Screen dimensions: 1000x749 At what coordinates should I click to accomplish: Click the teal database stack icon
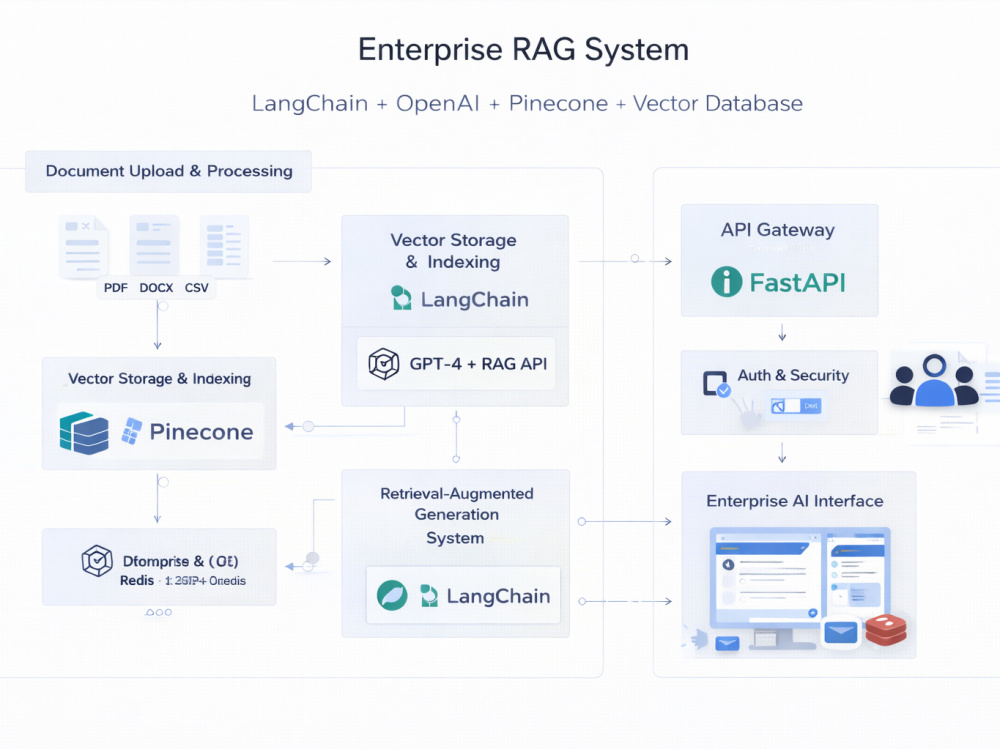coord(84,433)
